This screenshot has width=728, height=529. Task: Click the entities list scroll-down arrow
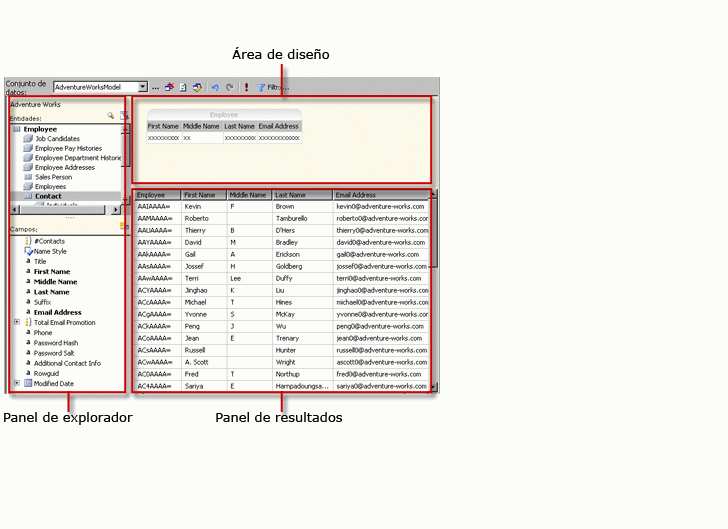[125, 200]
